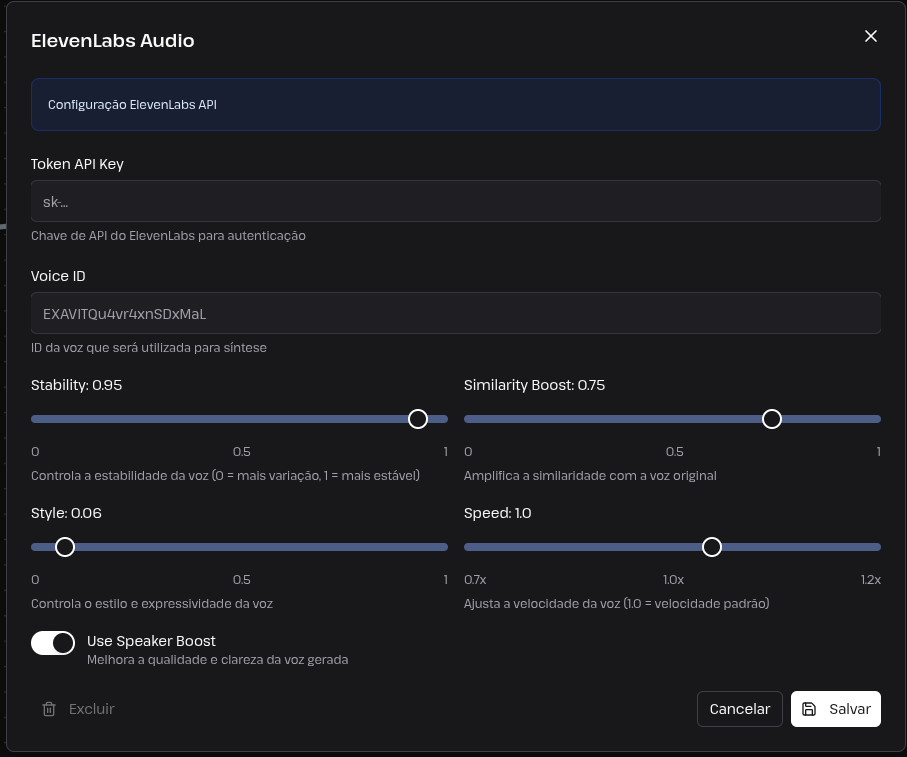Click the Speed: 1.0 label
This screenshot has height=757, width=907.
click(x=497, y=513)
